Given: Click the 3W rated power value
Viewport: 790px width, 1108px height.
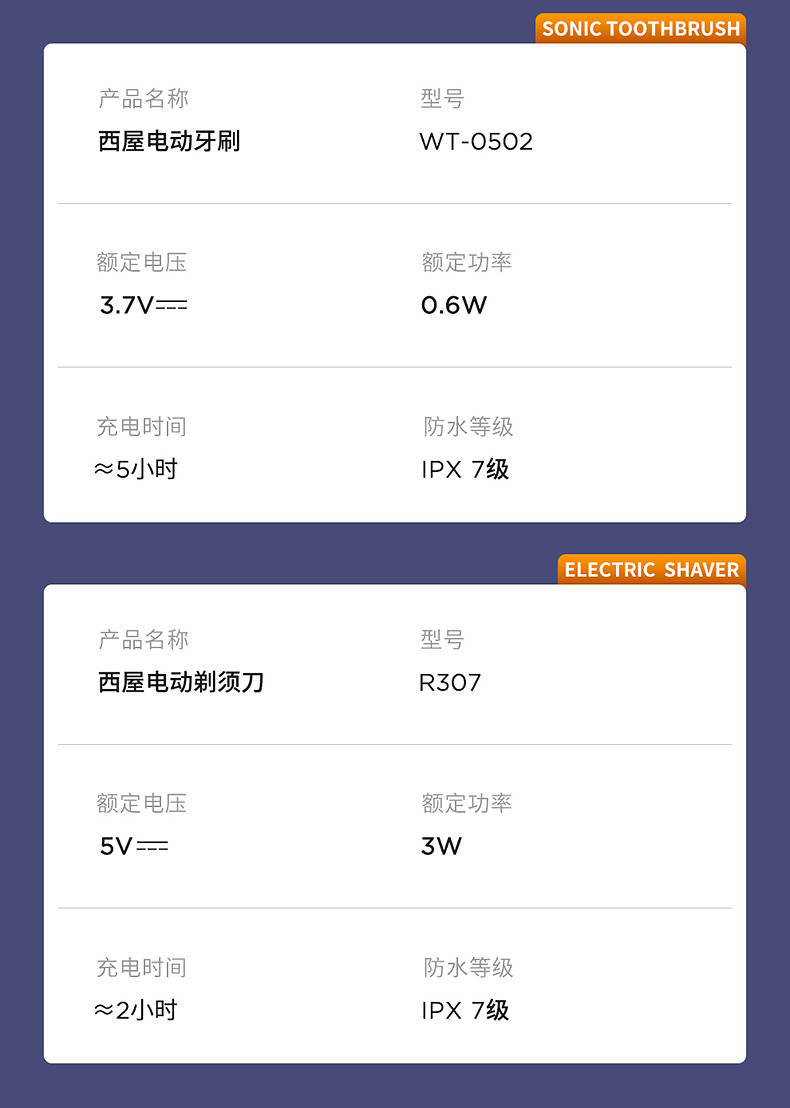Looking at the screenshot, I should [x=441, y=846].
